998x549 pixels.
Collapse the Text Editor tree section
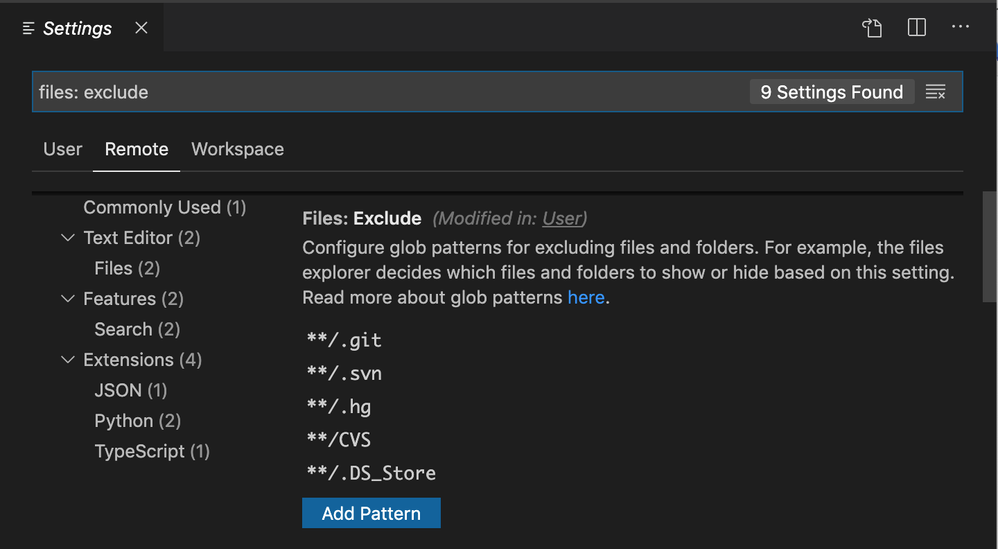pos(67,237)
